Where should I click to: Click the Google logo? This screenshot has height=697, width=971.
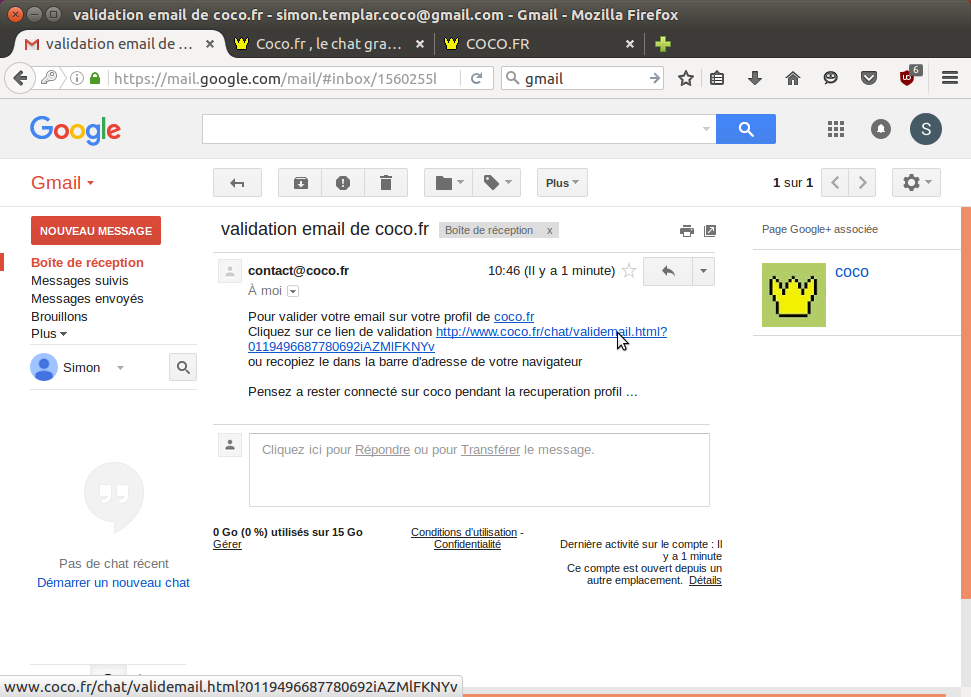[76, 130]
